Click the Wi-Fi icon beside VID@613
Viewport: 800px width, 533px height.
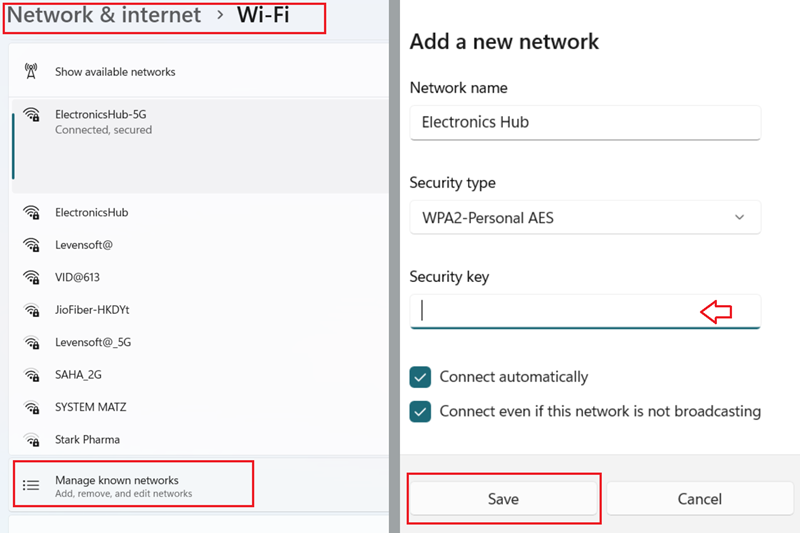pyautogui.click(x=32, y=277)
